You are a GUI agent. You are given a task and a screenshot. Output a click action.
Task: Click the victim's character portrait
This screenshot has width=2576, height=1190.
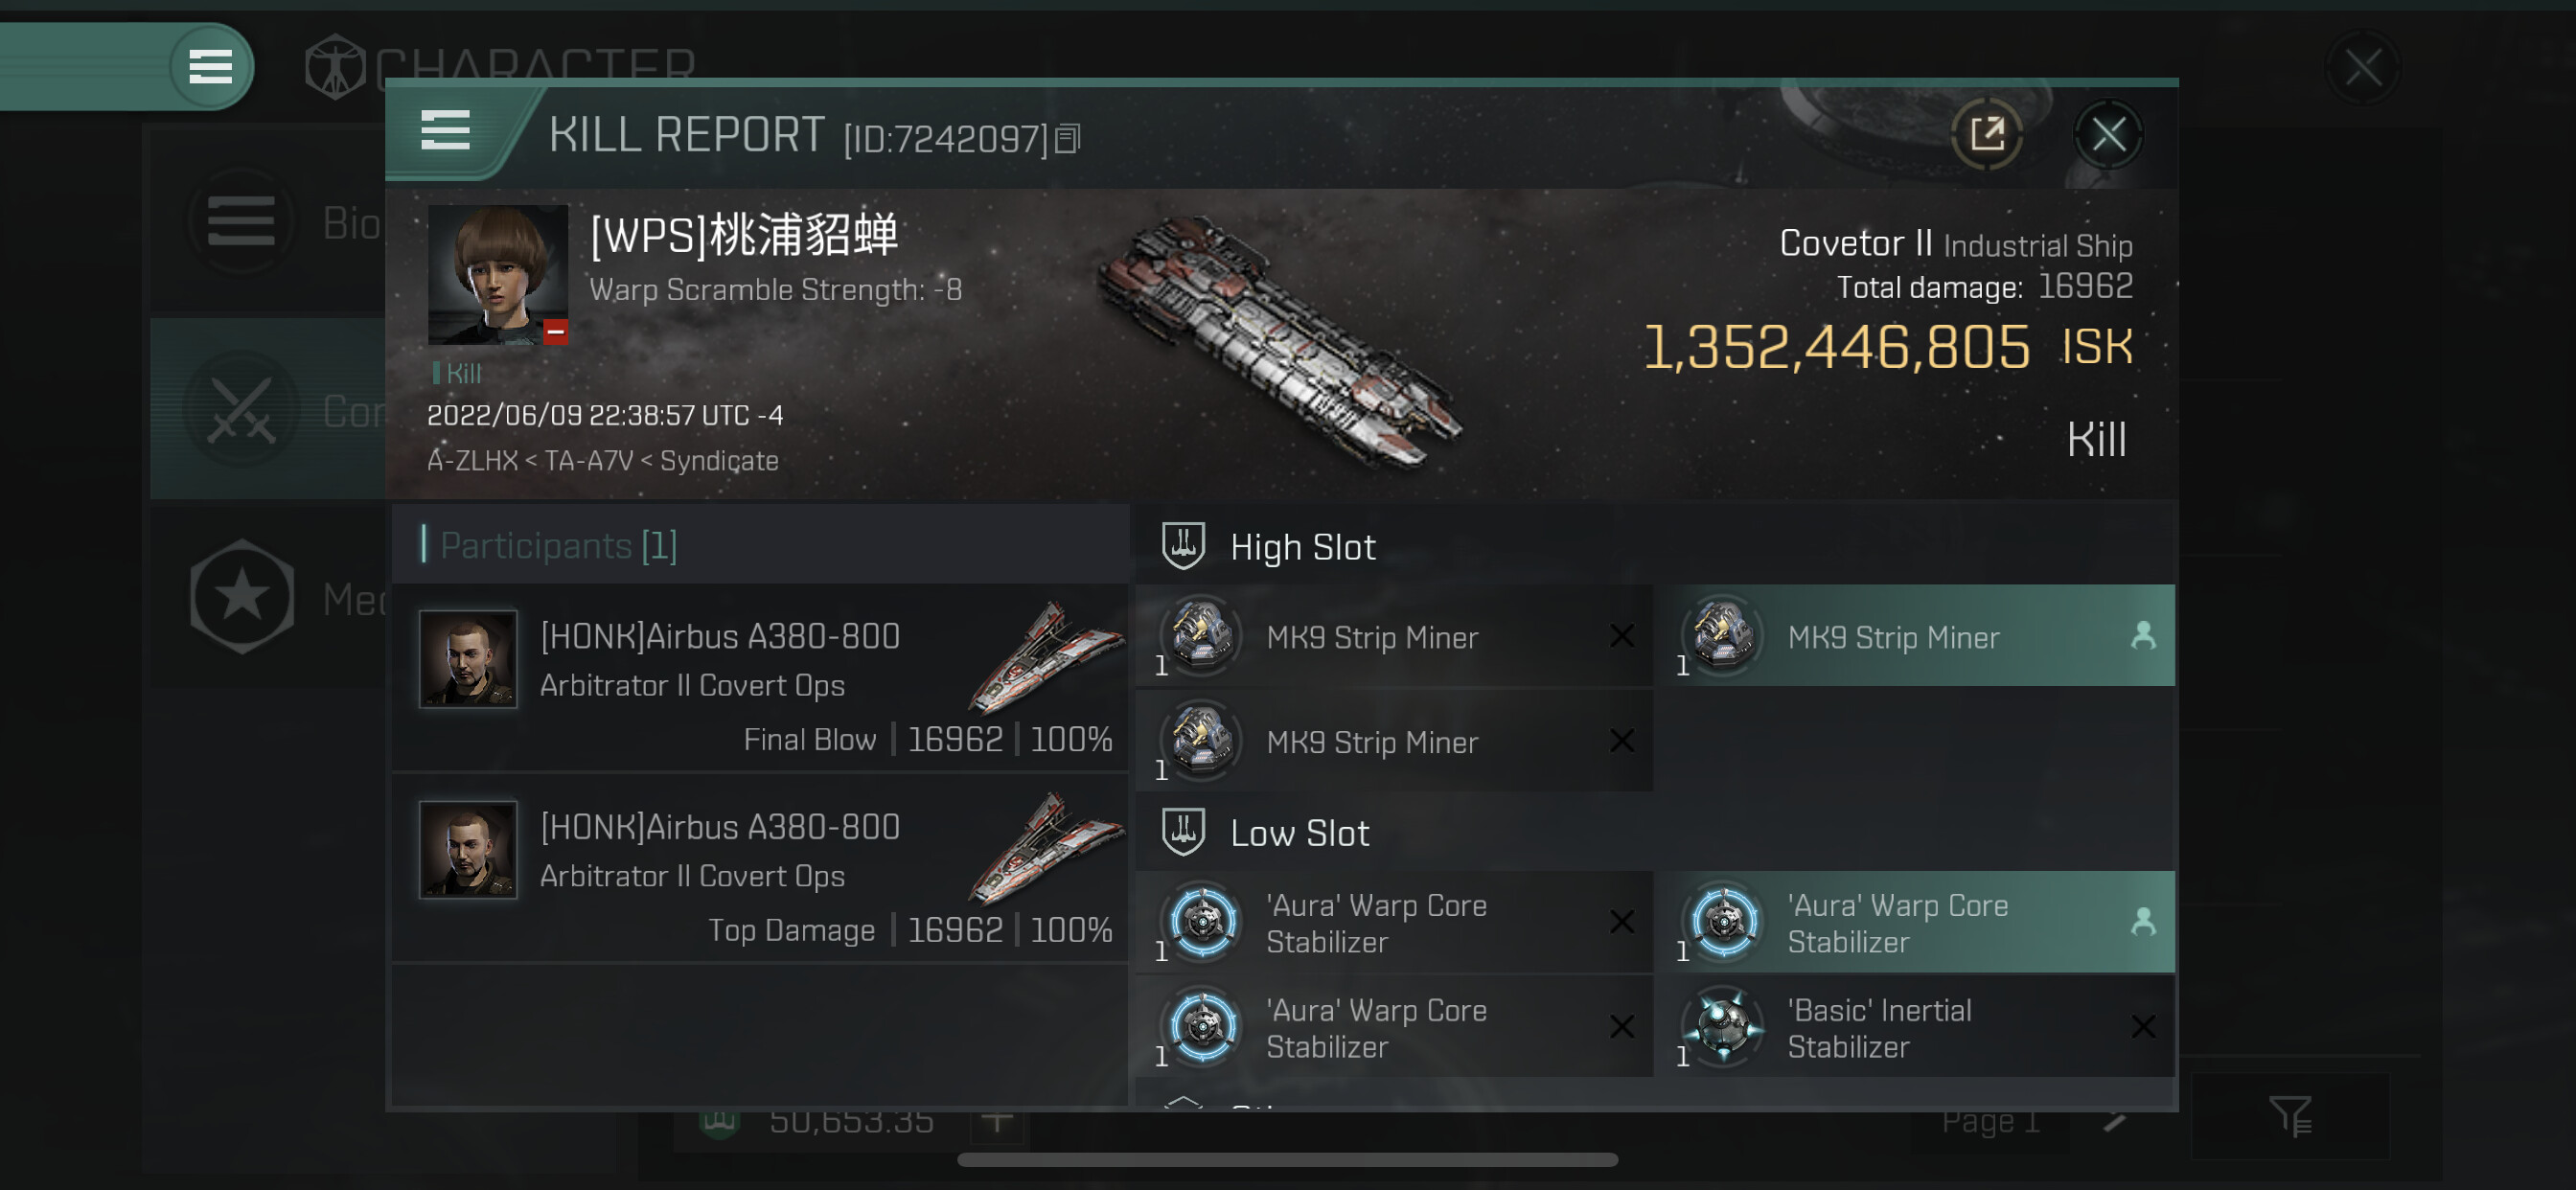(497, 275)
